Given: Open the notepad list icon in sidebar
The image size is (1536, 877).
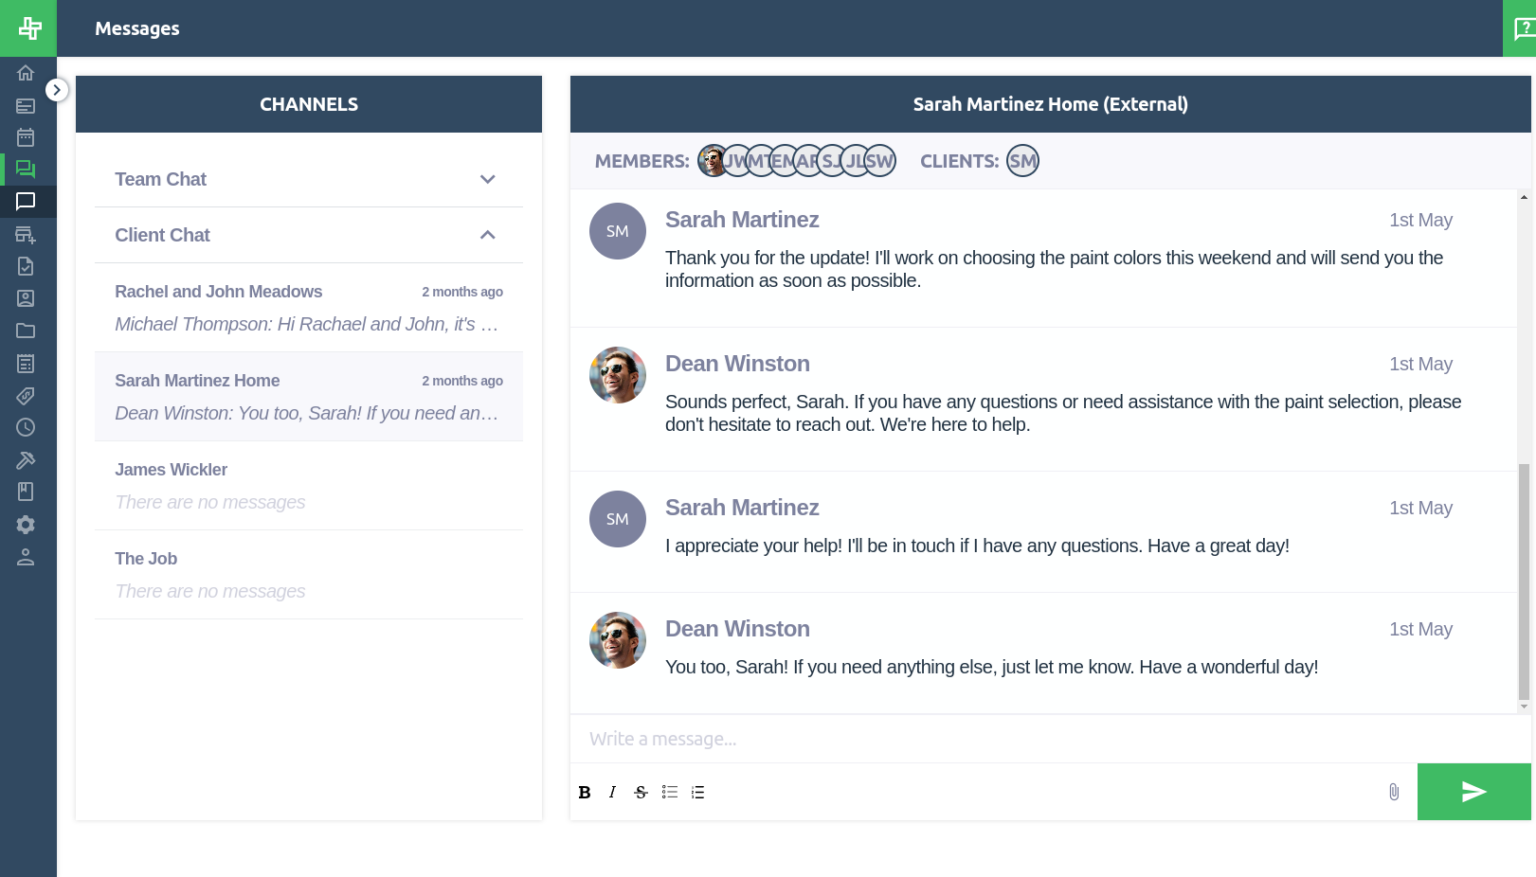Looking at the screenshot, I should coord(26,363).
